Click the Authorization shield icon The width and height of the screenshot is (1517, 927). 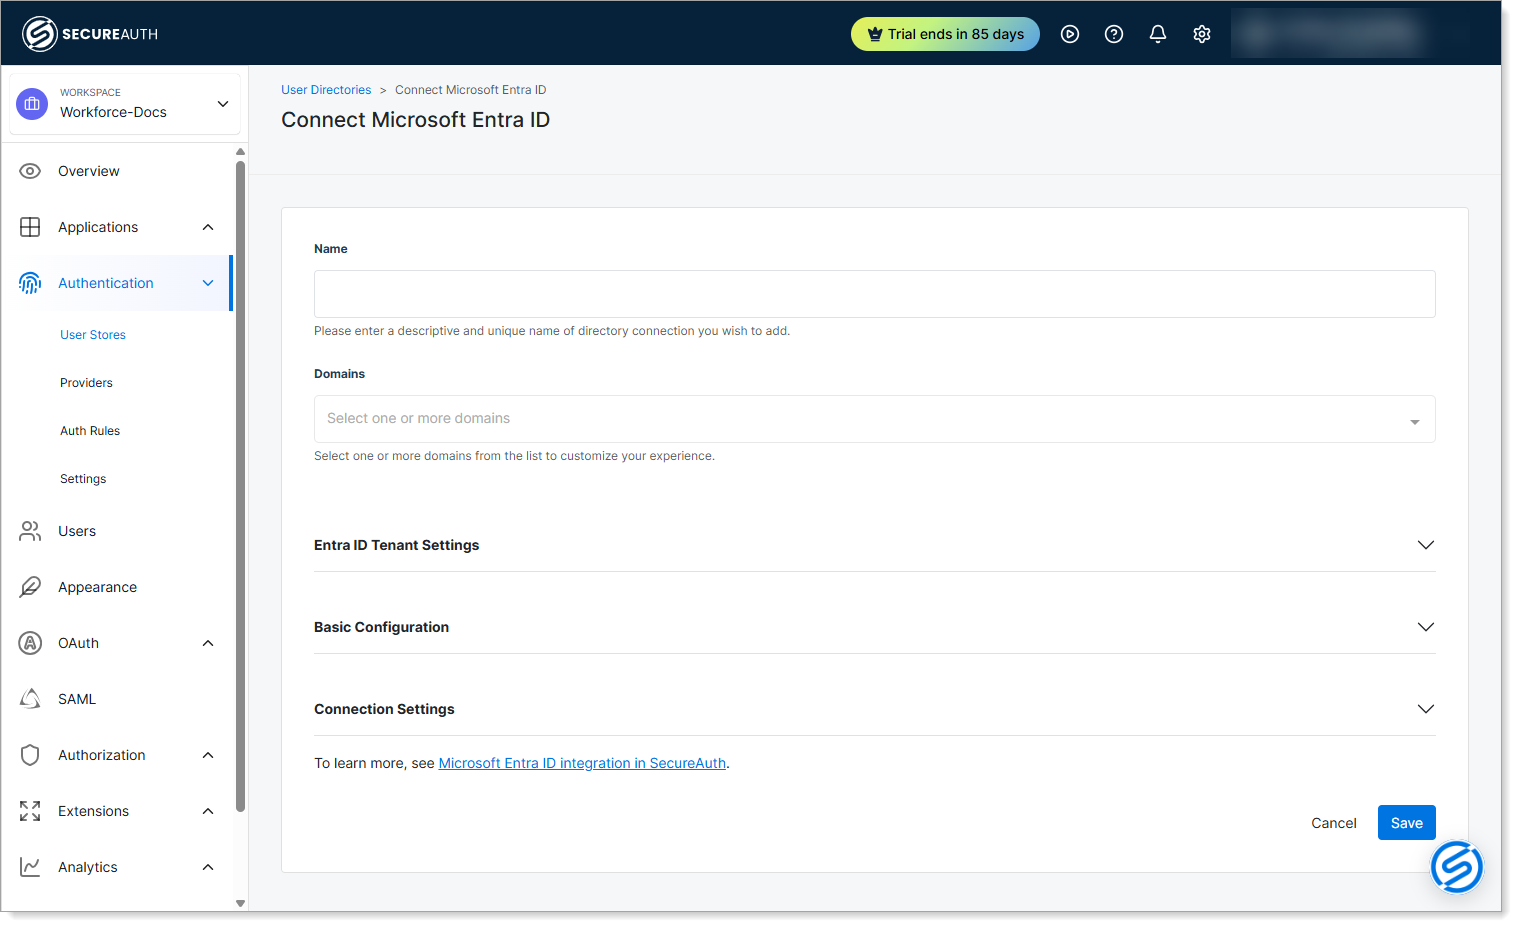[x=30, y=754]
